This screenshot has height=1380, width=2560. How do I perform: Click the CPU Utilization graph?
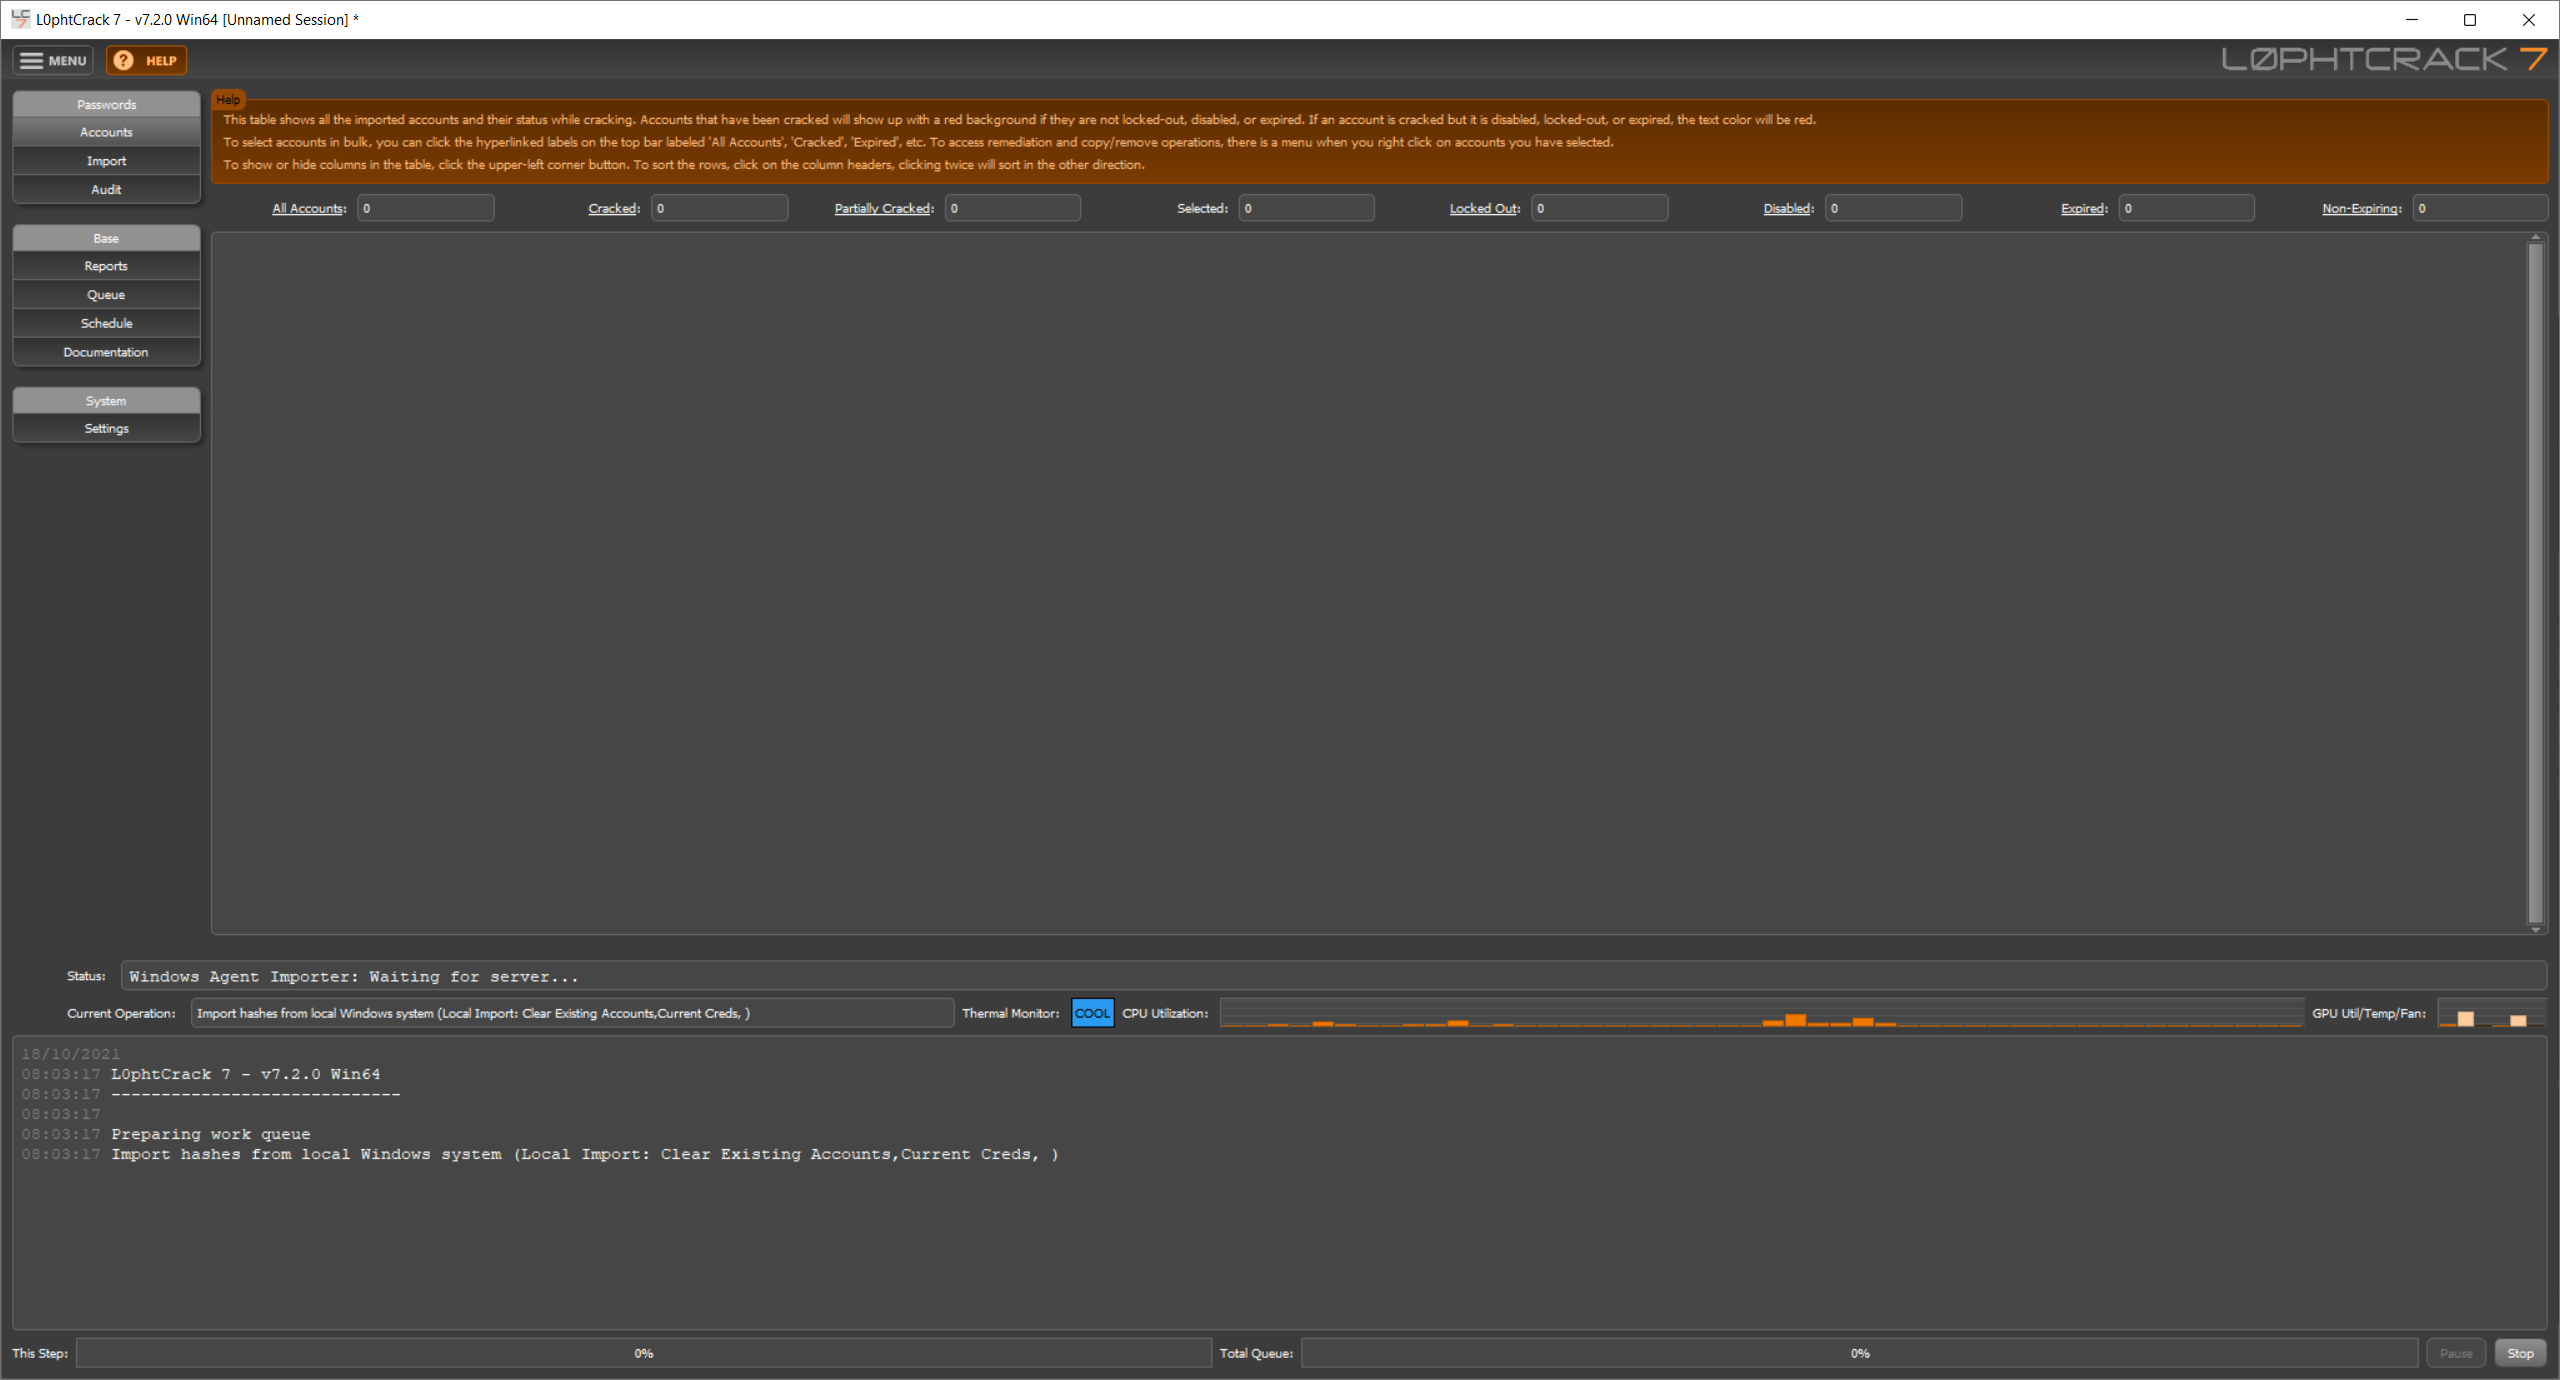pos(1762,1013)
